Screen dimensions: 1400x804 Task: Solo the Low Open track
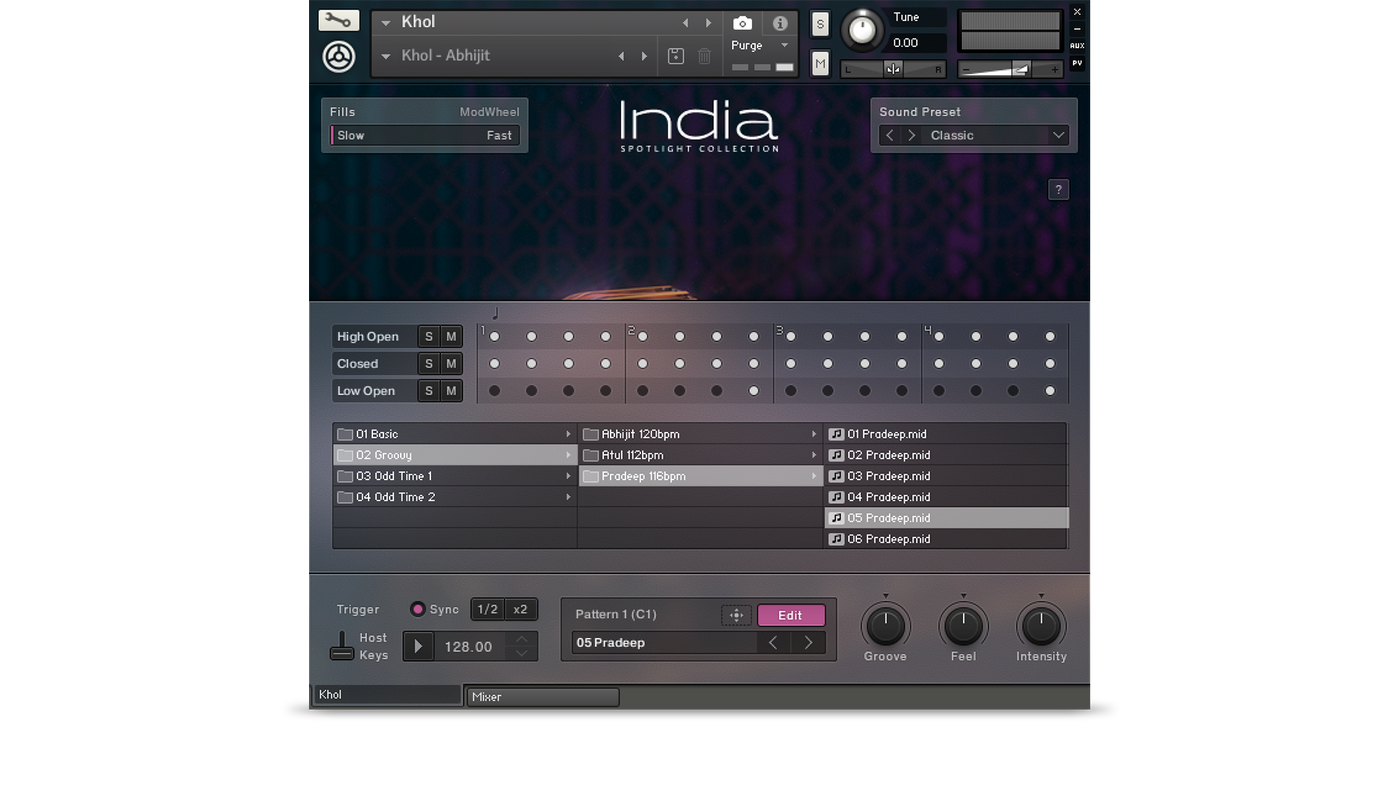(x=429, y=391)
